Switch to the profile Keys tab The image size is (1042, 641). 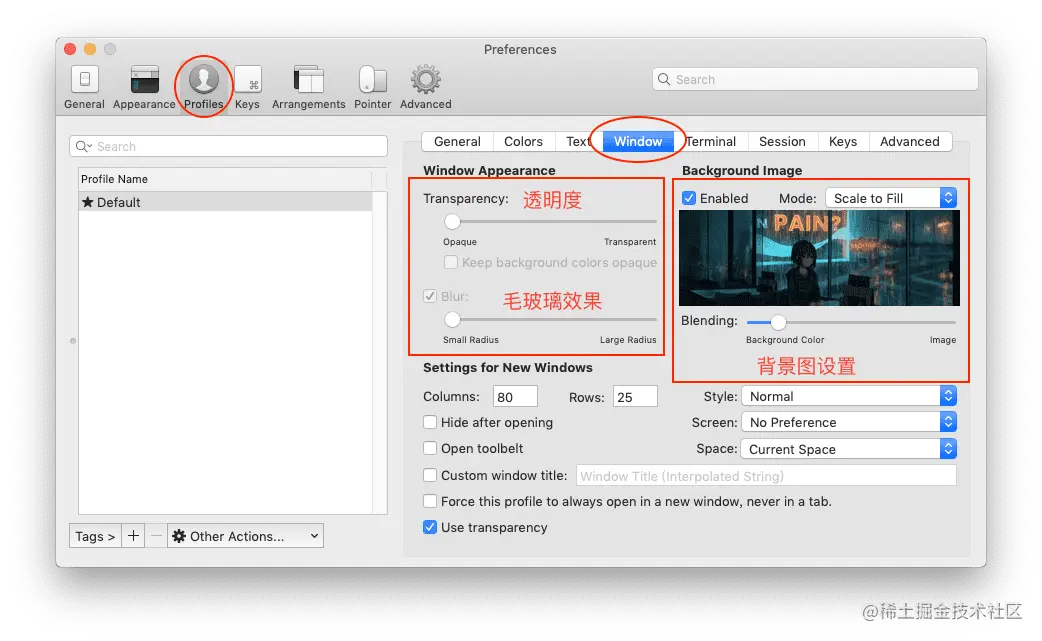click(x=843, y=141)
